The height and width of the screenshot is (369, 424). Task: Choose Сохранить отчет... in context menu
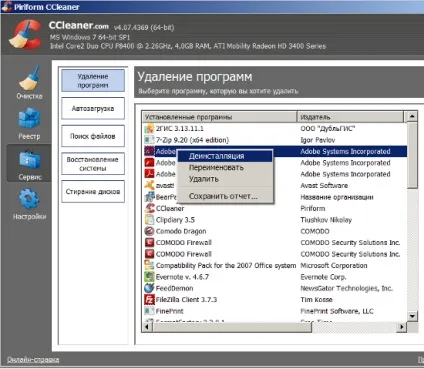[x=225, y=196]
